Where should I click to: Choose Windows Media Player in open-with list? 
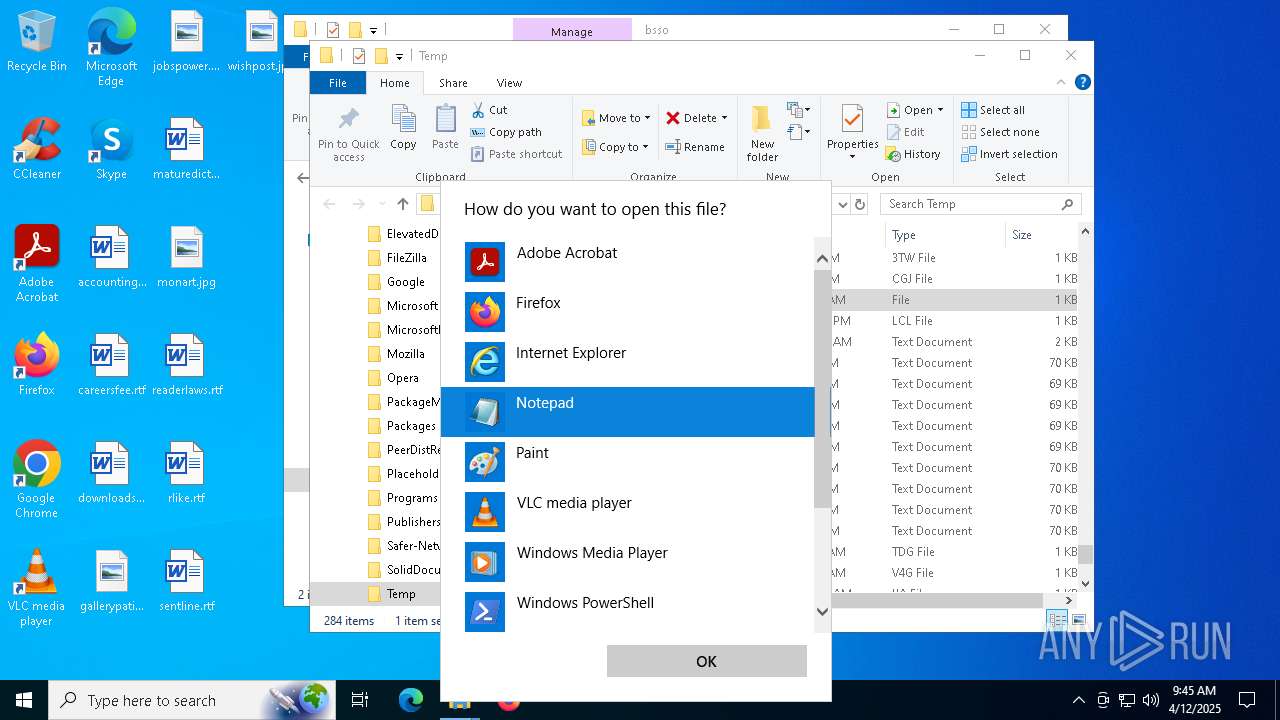pos(627,562)
